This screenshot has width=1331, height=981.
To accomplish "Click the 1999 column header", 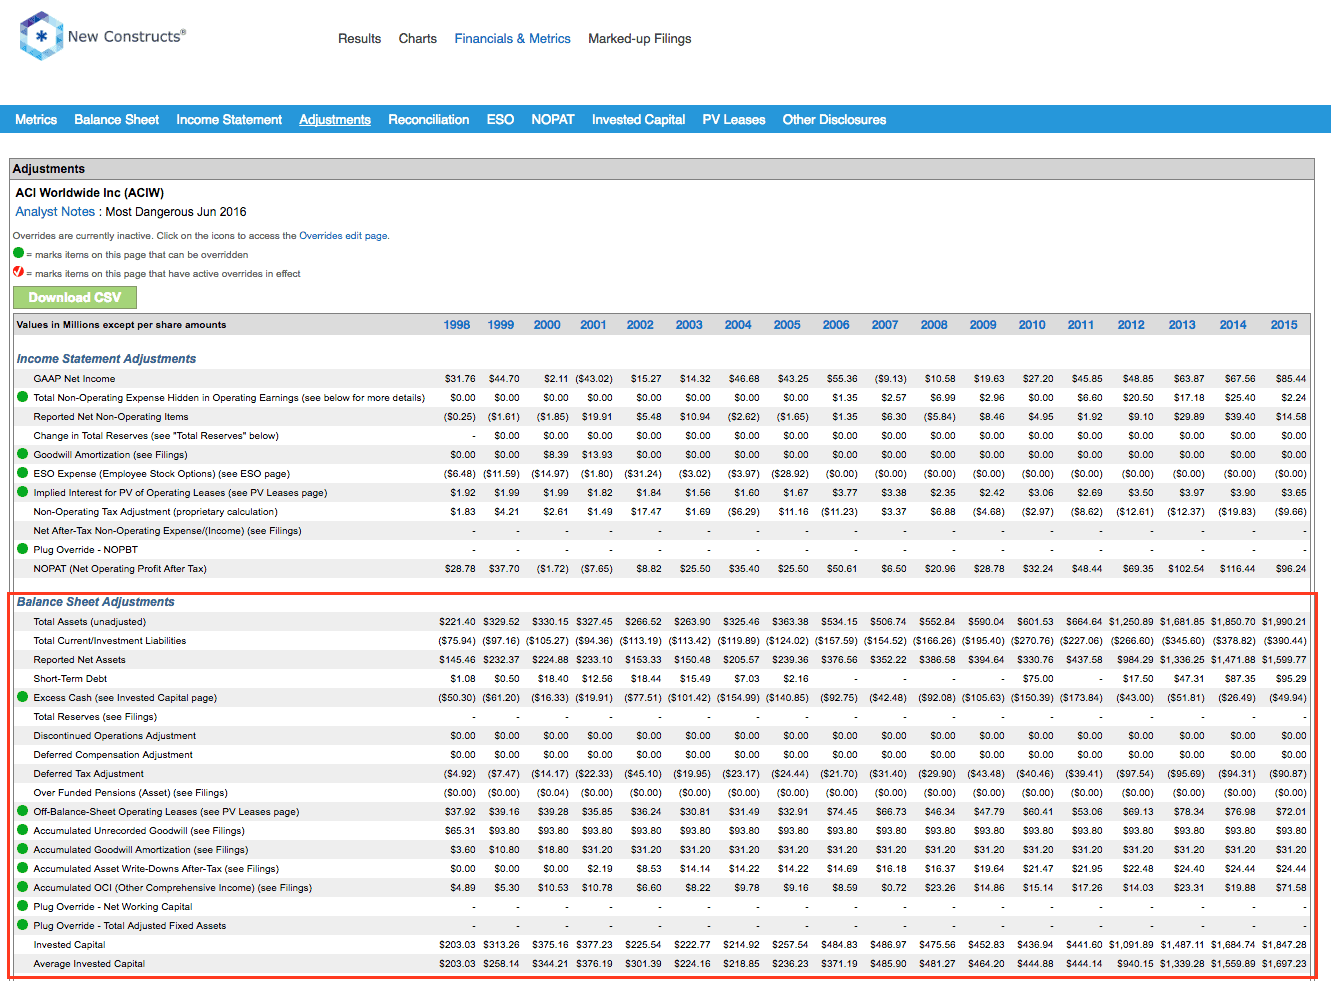I will click(501, 325).
